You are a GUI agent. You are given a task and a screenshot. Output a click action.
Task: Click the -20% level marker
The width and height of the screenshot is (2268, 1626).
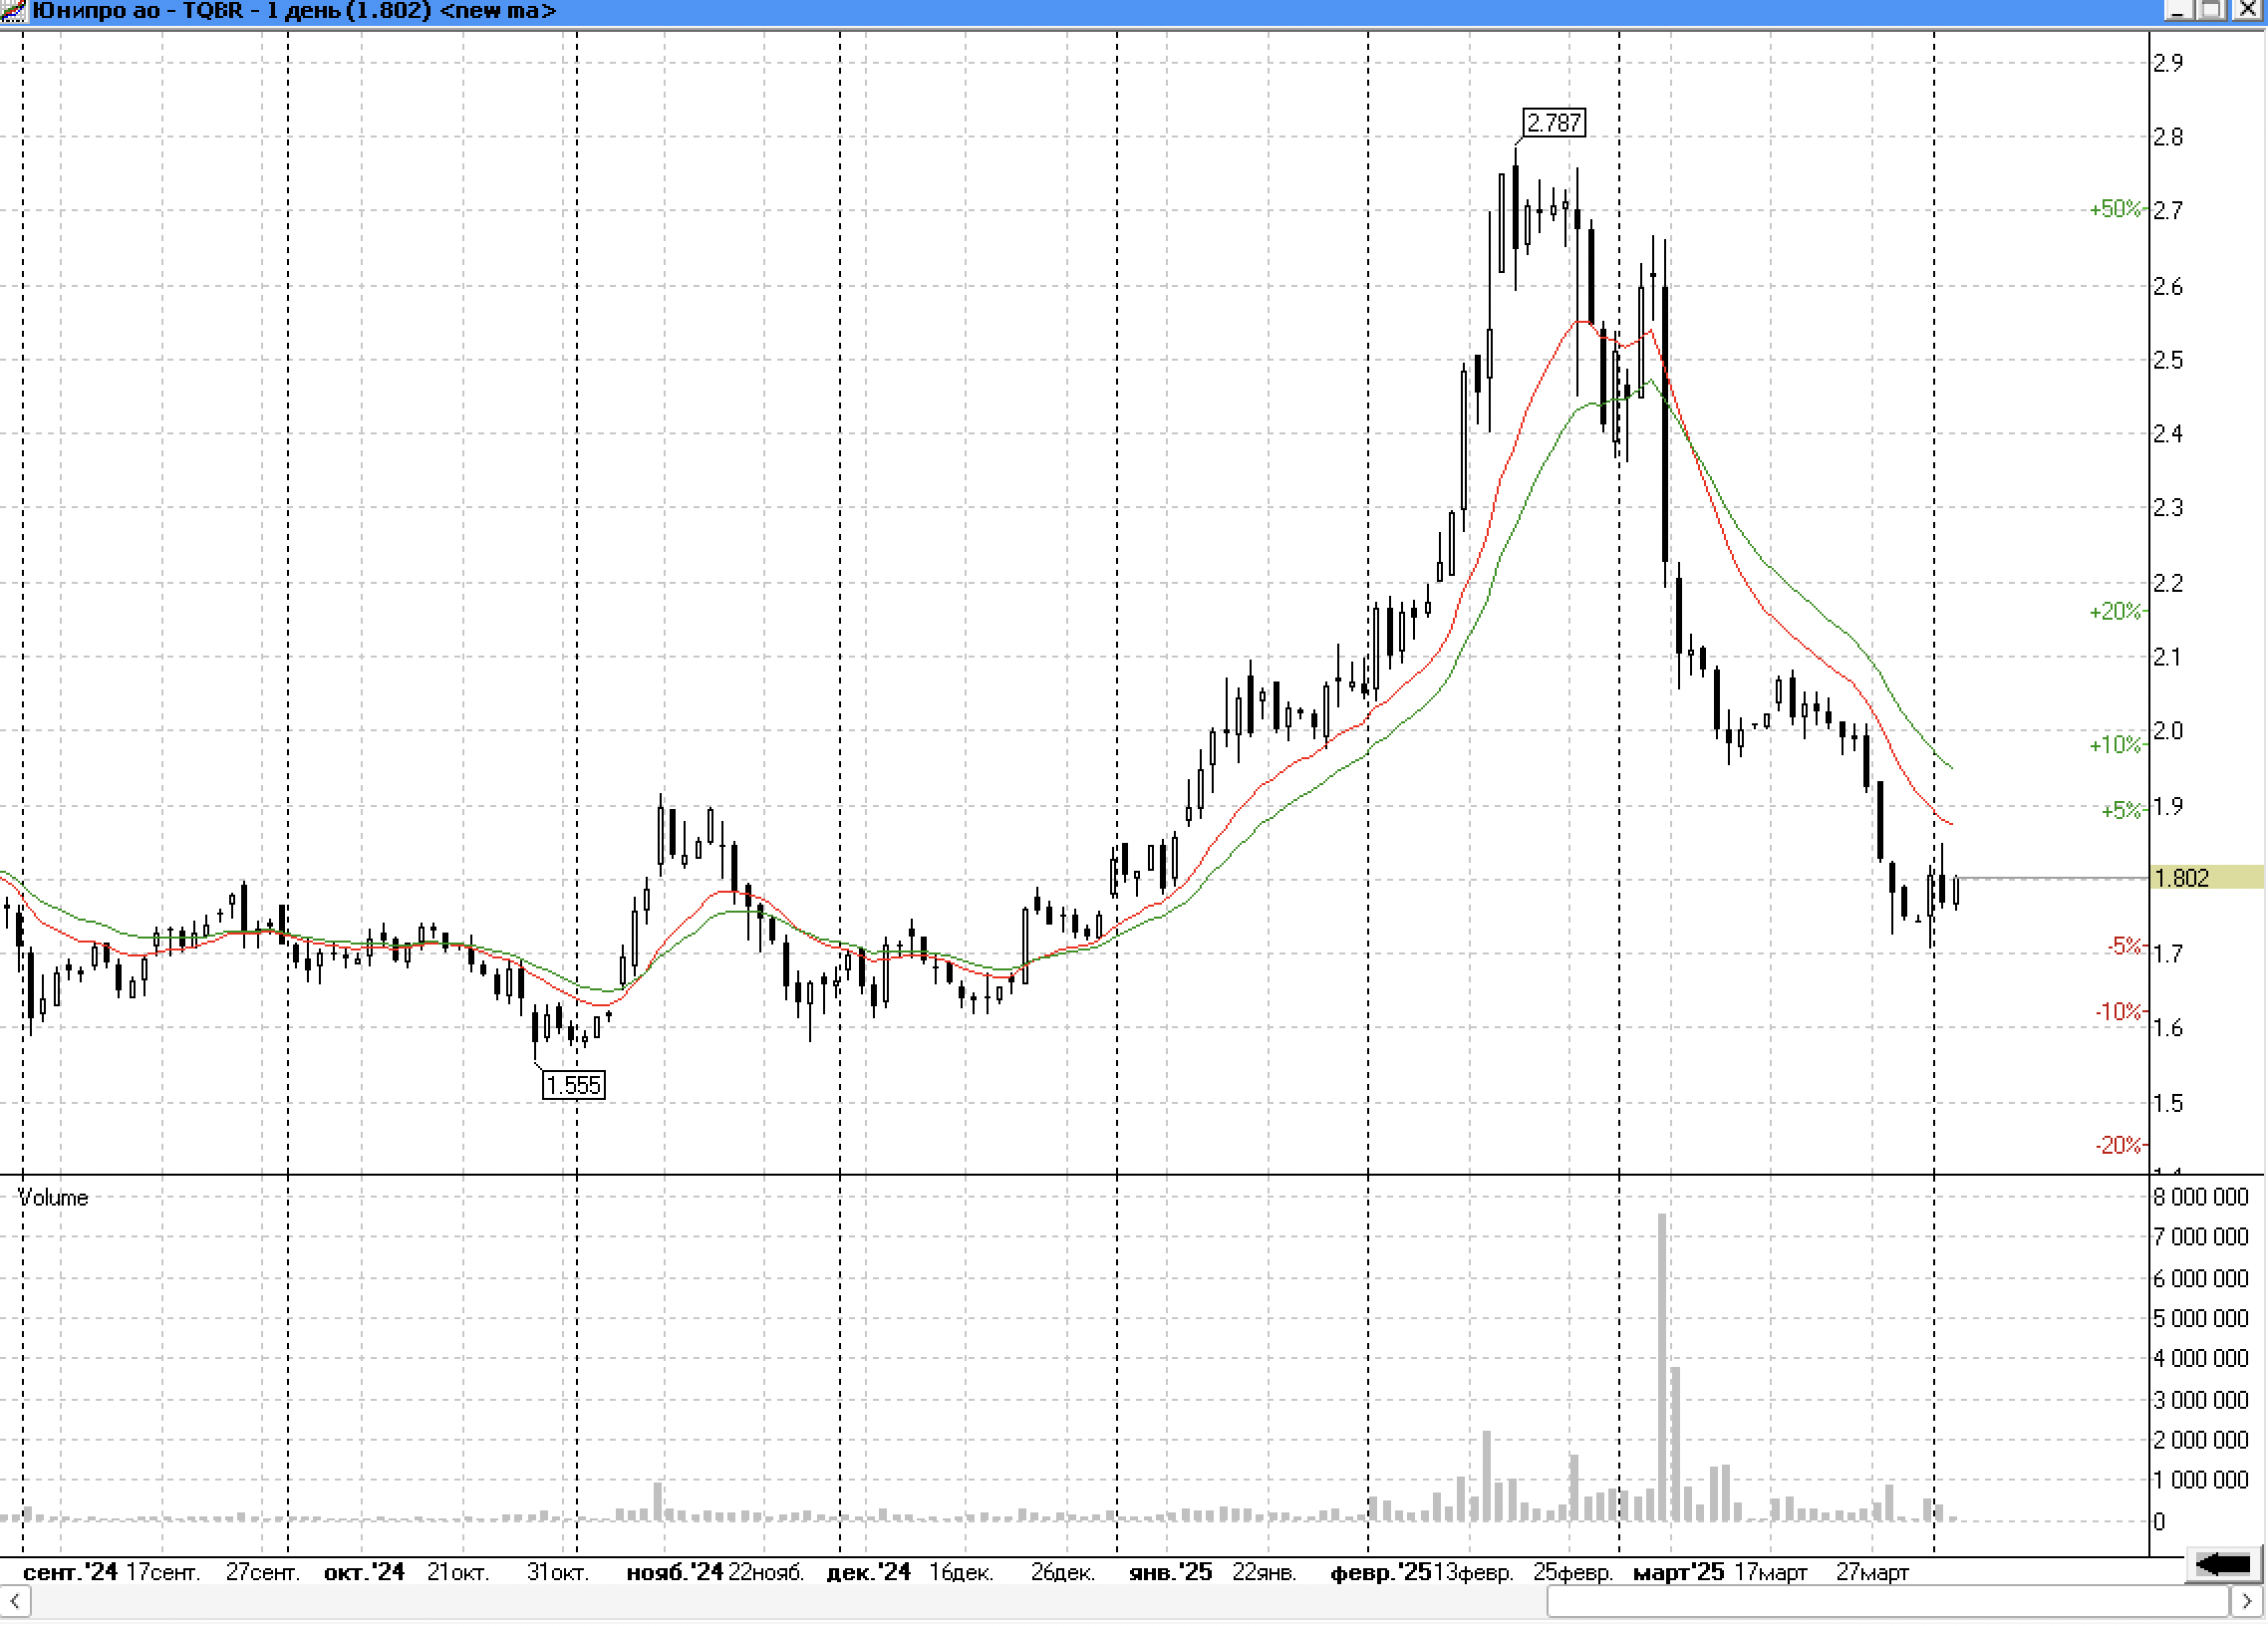pyautogui.click(x=2118, y=1146)
